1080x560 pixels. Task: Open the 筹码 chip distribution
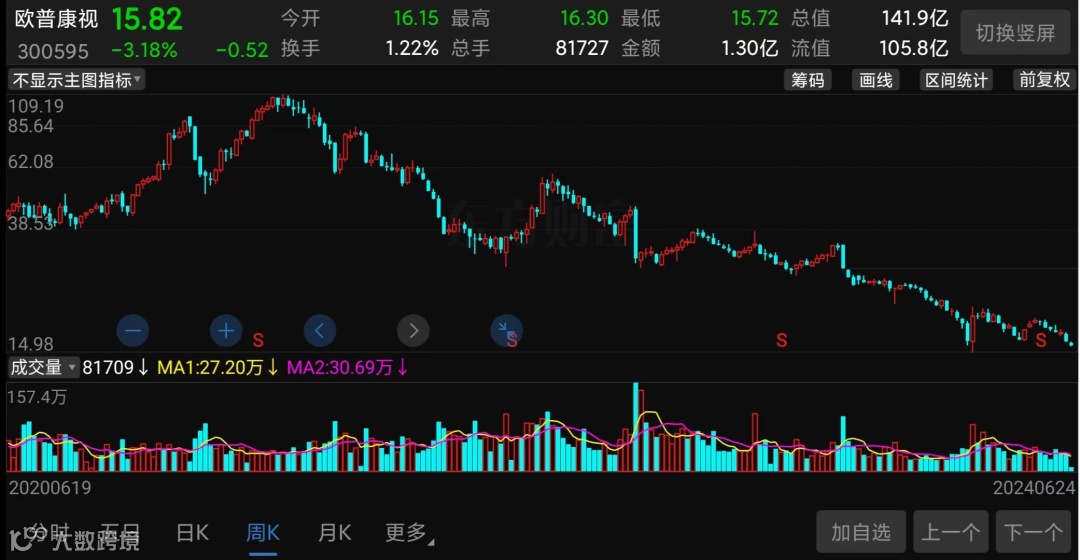807,80
